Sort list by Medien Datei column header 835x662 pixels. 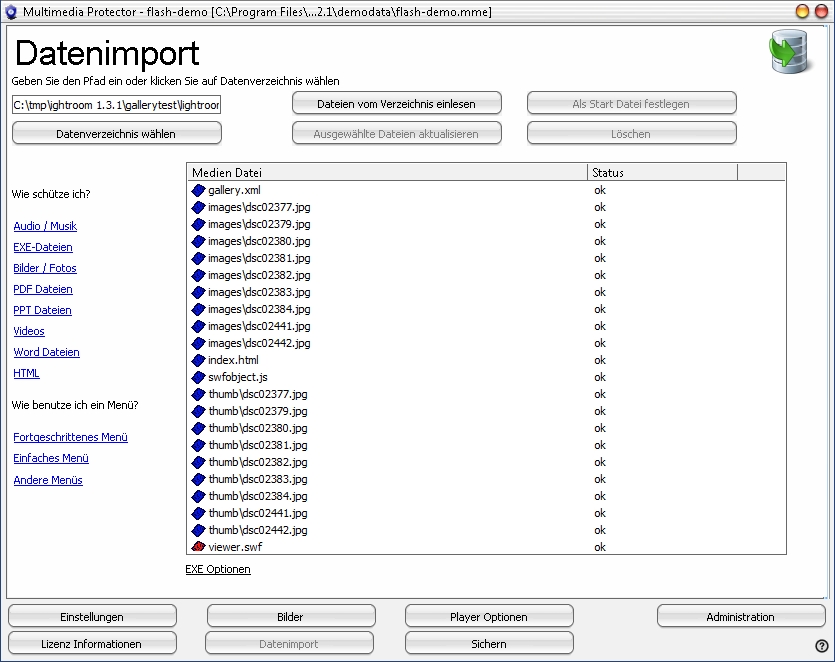387,173
